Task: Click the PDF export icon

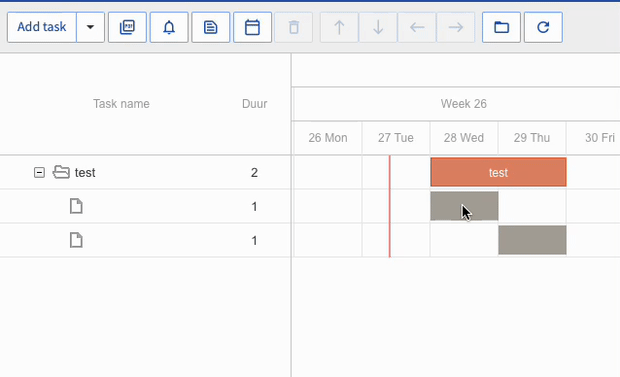Action: [x=127, y=27]
